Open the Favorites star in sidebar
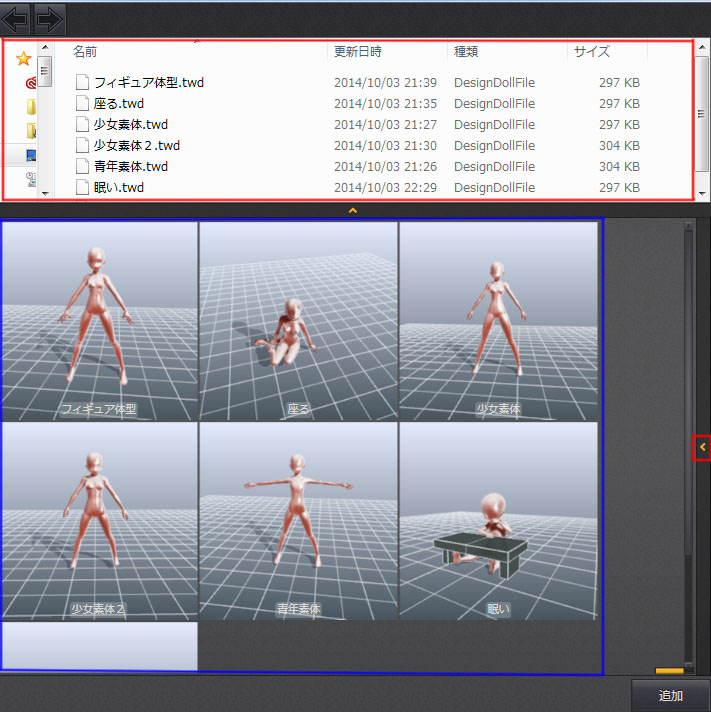 (24, 60)
